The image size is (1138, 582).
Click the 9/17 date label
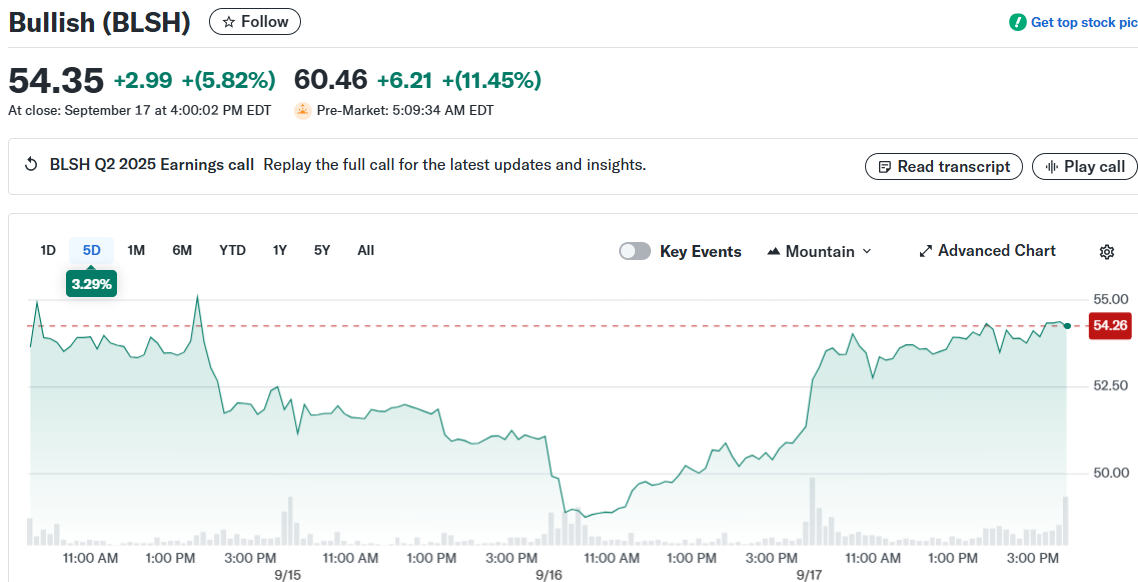pos(809,574)
